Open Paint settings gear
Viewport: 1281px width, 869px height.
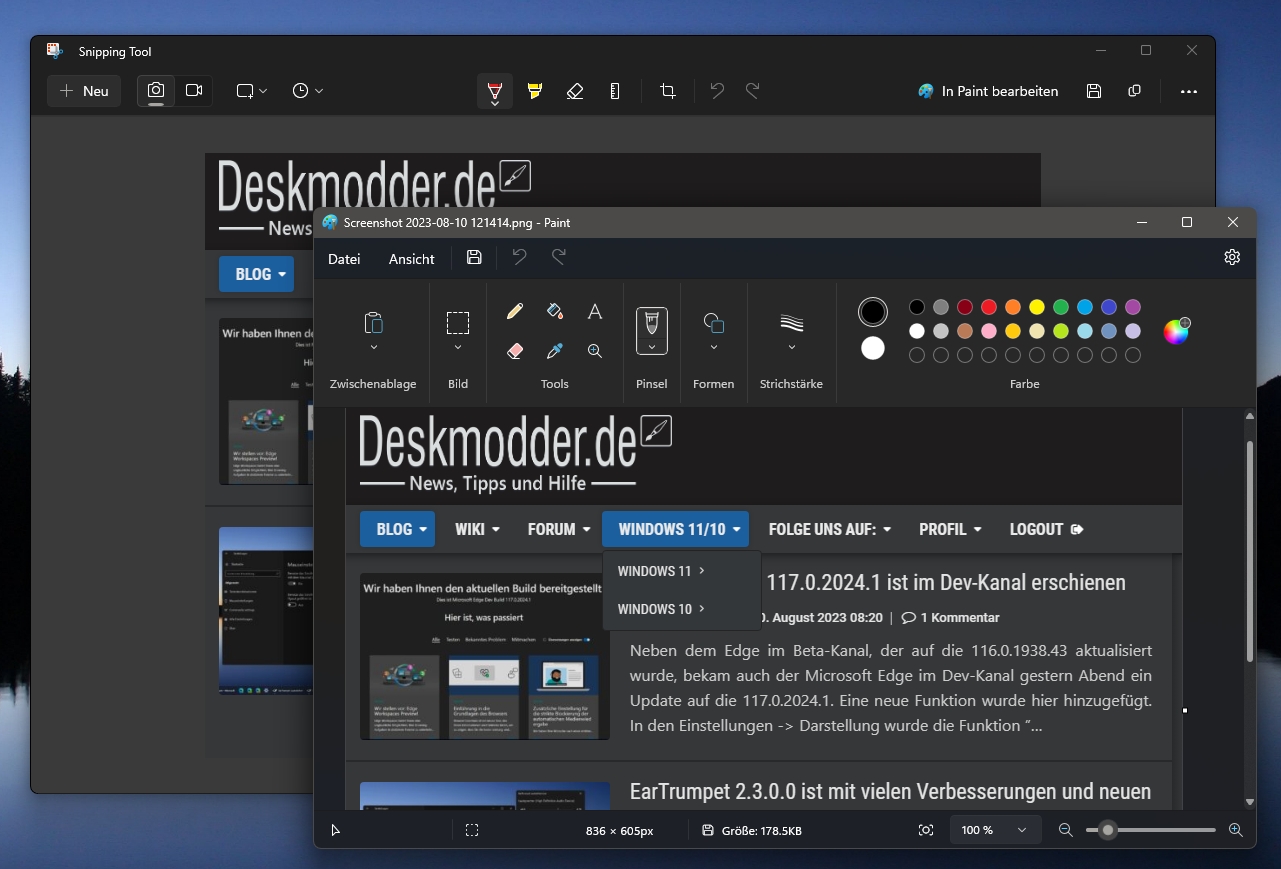1232,257
